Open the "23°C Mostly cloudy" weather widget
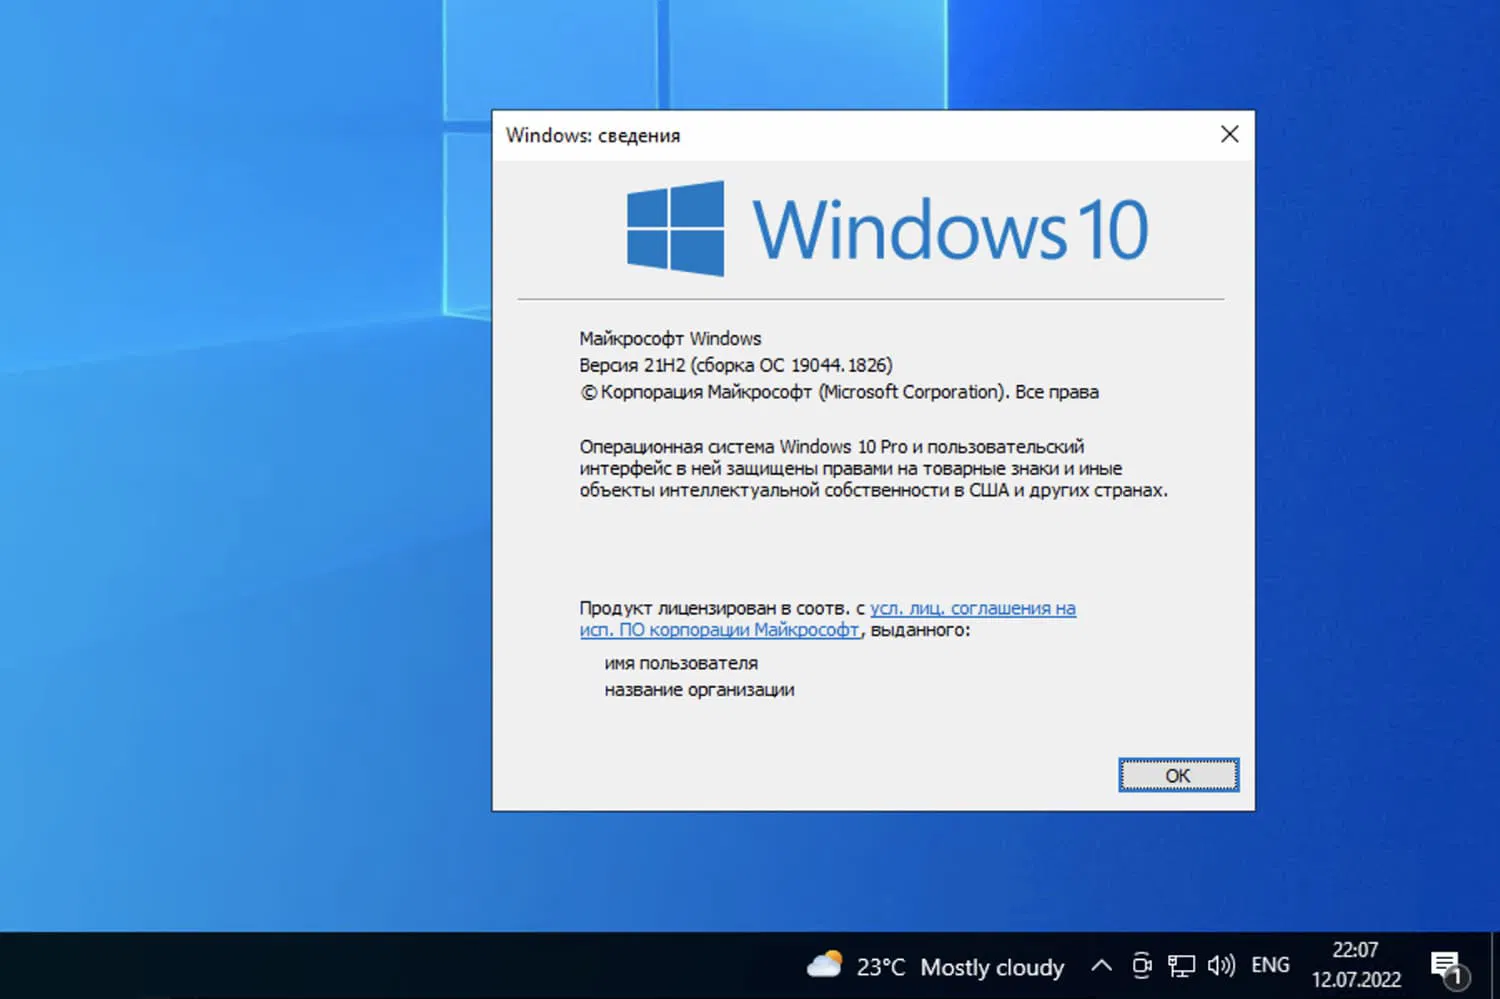Viewport: 1500px width, 999px height. click(x=936, y=966)
